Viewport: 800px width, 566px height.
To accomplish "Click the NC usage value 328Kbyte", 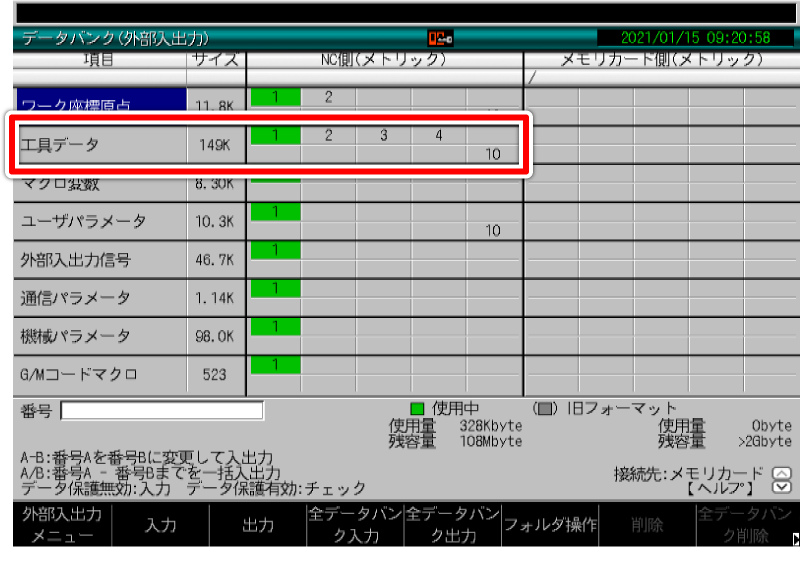I will point(491,426).
